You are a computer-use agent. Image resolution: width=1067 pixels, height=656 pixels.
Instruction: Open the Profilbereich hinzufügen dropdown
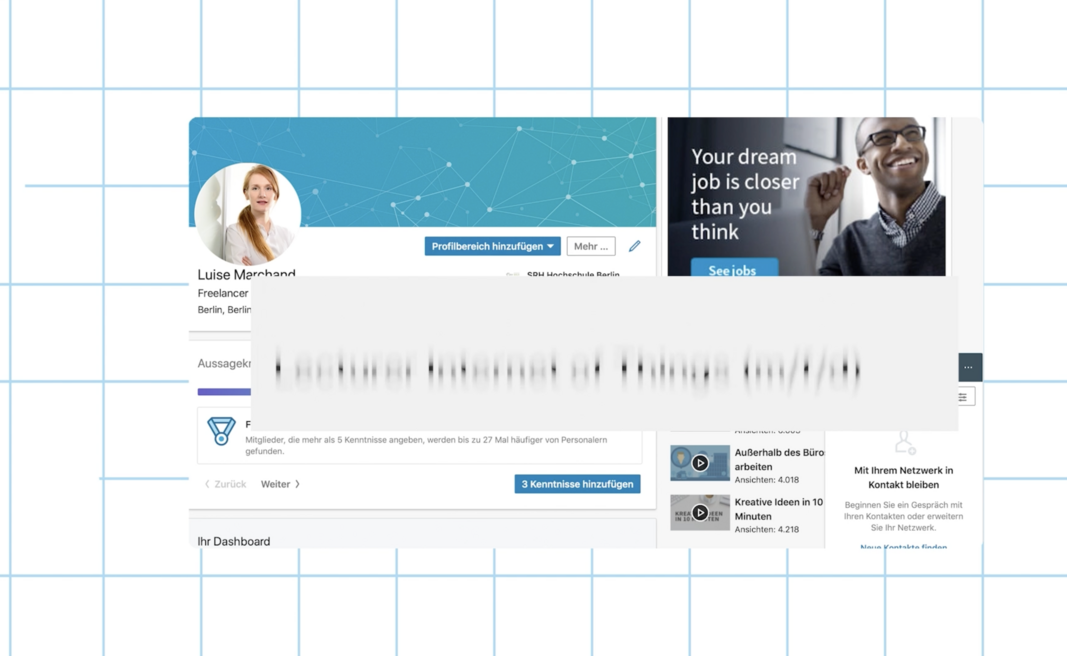pyautogui.click(x=492, y=246)
